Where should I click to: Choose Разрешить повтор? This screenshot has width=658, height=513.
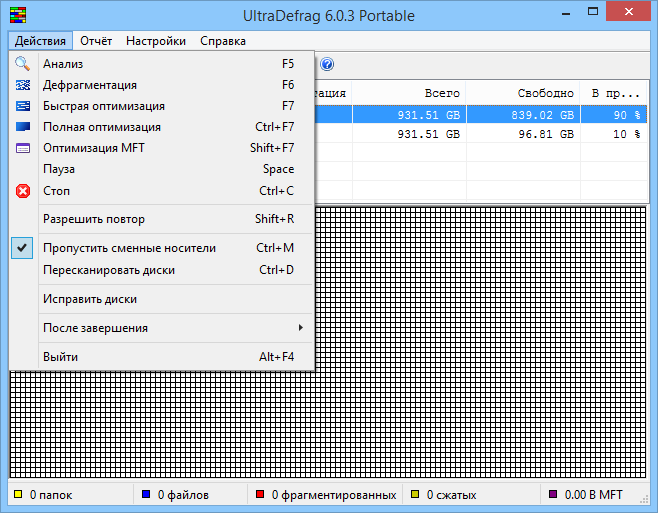click(162, 219)
